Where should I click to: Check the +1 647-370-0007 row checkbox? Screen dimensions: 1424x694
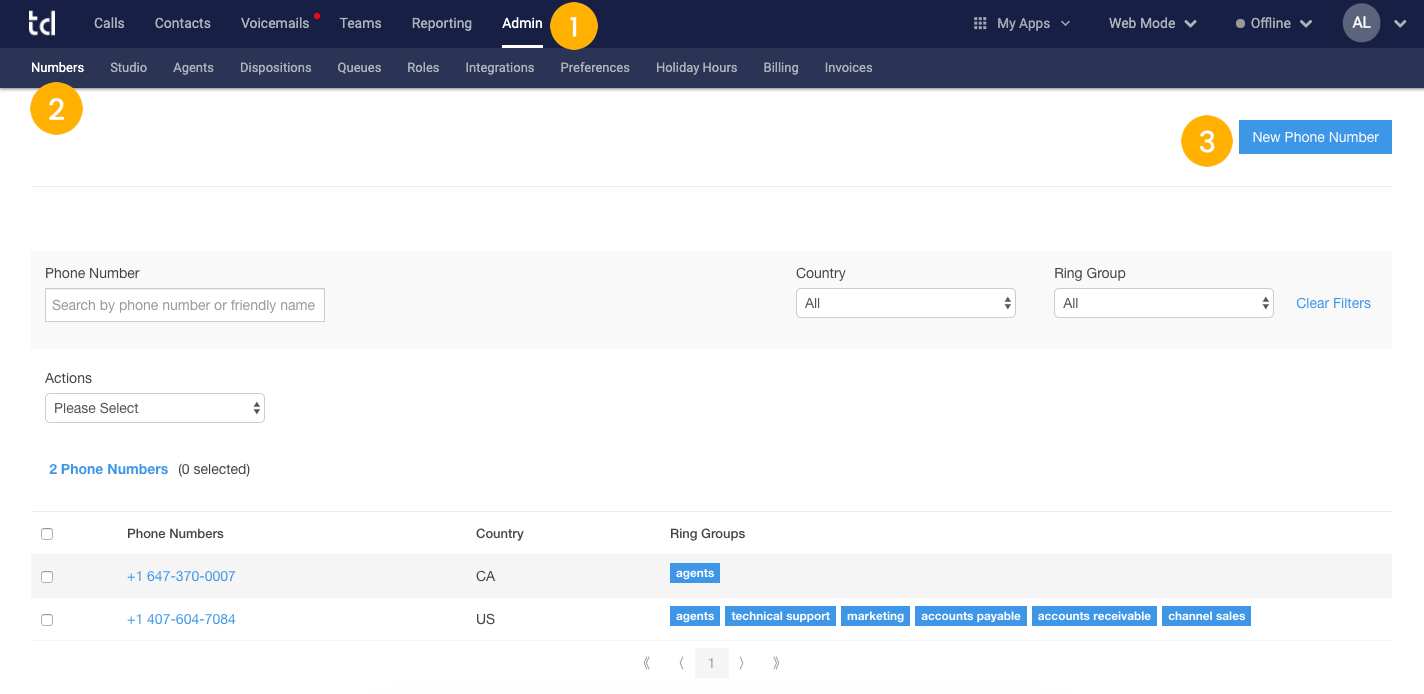tap(47, 577)
